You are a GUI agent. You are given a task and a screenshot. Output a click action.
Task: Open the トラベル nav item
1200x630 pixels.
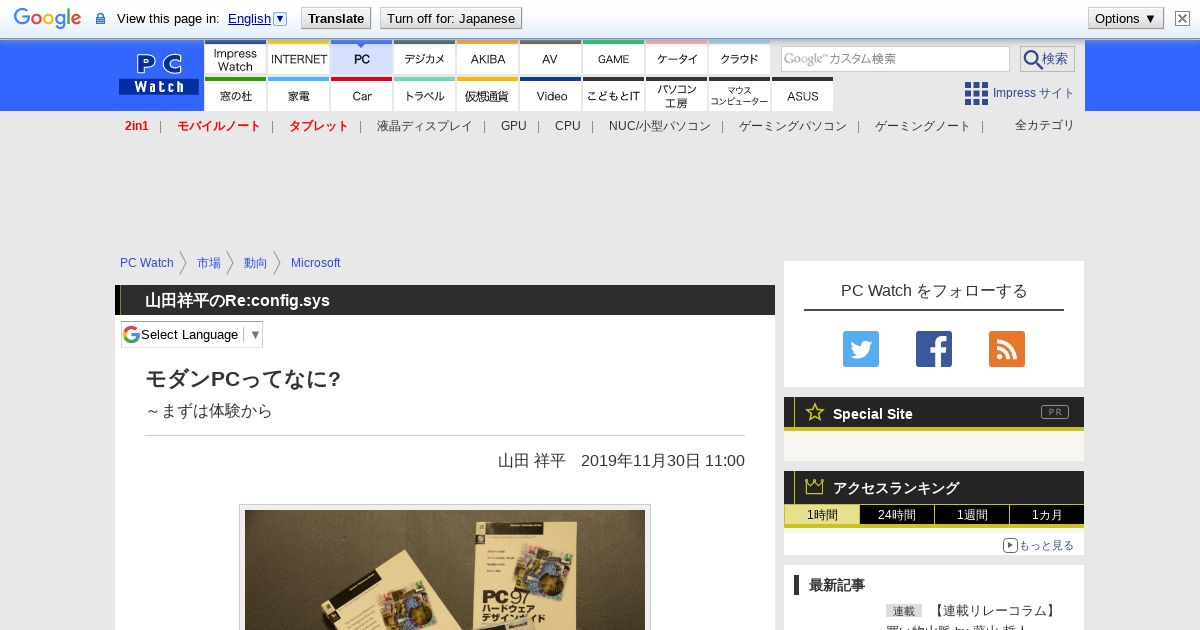pos(425,95)
